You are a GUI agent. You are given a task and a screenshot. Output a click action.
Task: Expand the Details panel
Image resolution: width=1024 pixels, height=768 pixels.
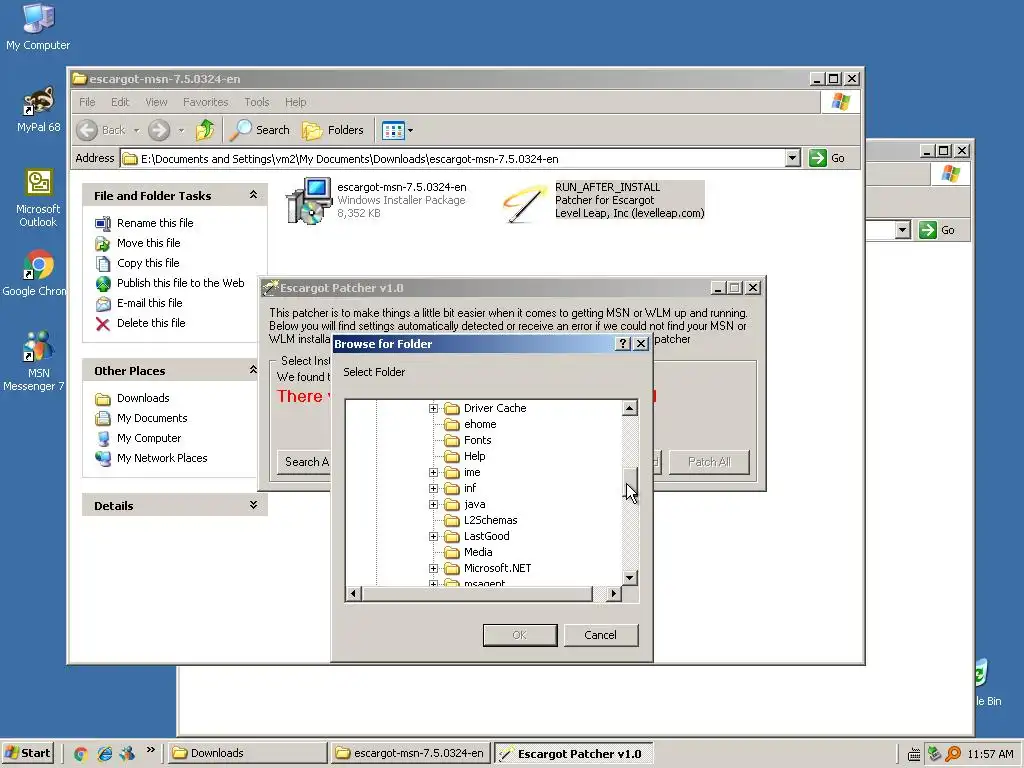[253, 505]
